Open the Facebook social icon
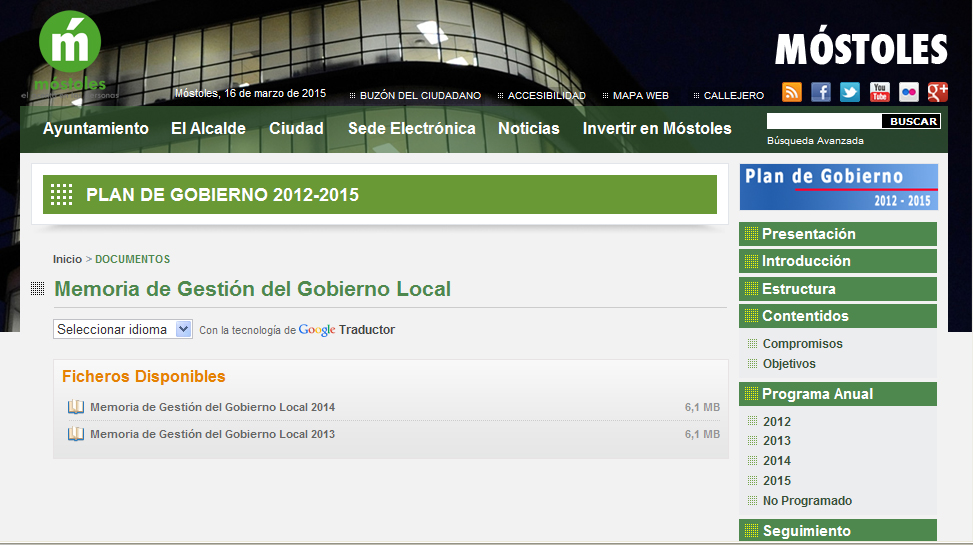 [x=821, y=92]
